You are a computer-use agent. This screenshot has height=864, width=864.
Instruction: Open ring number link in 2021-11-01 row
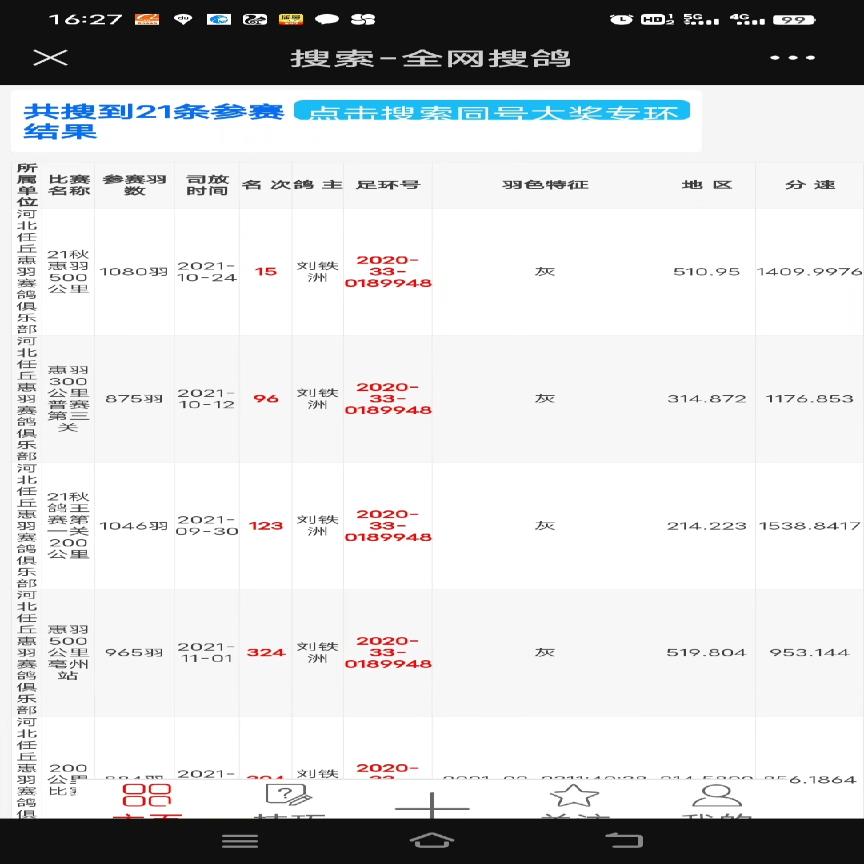[x=388, y=652]
